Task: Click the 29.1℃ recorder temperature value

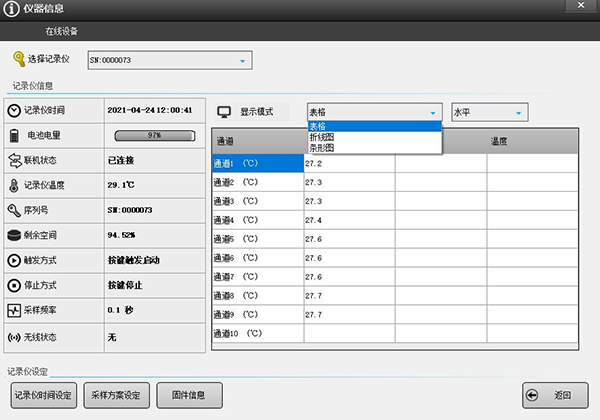Action: pyautogui.click(x=121, y=185)
